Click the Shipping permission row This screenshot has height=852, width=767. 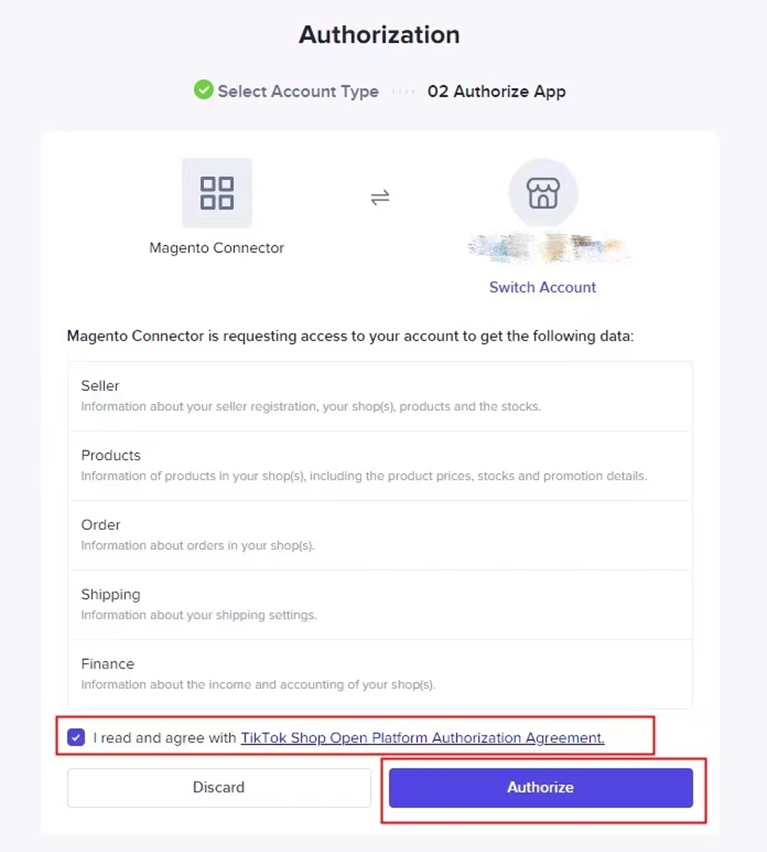pos(380,604)
